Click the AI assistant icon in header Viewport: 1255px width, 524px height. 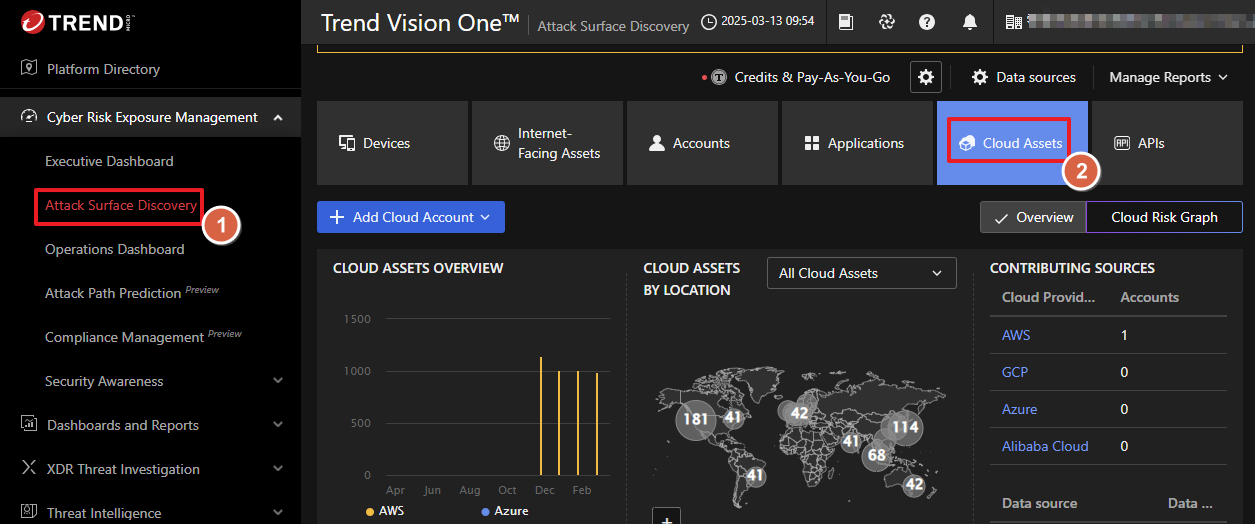tap(886, 22)
